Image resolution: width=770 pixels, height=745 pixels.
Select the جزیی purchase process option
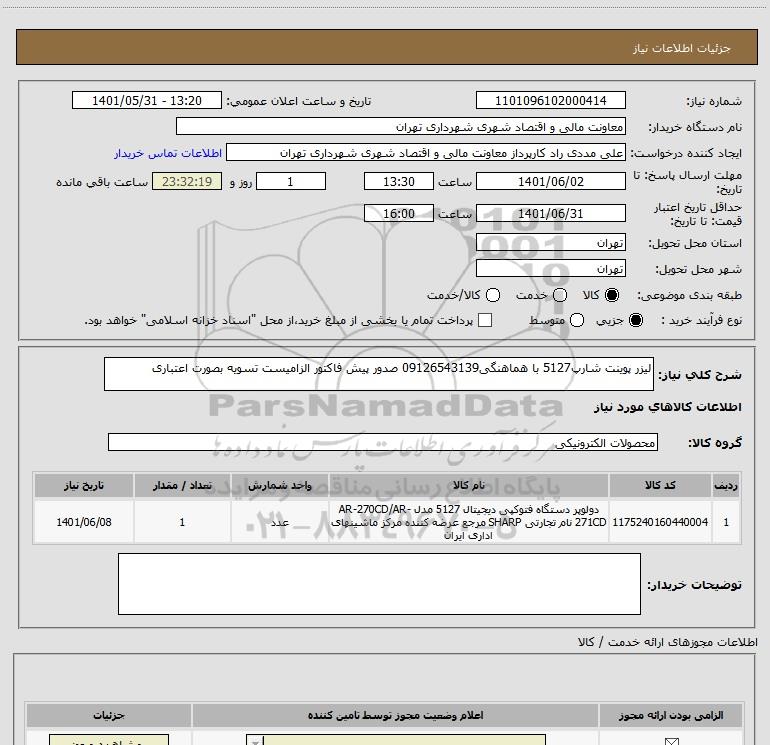pos(635,320)
